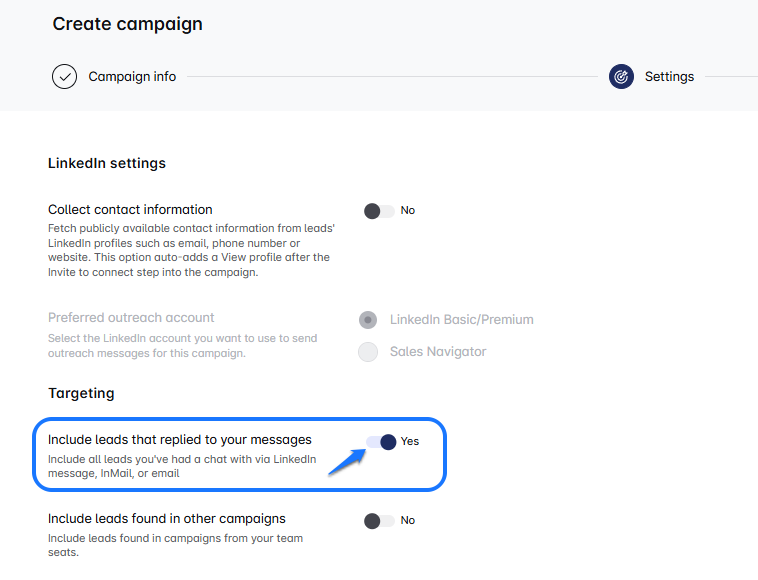758x580 pixels.
Task: Turn on include leads from other campaigns switch
Action: coord(379,521)
